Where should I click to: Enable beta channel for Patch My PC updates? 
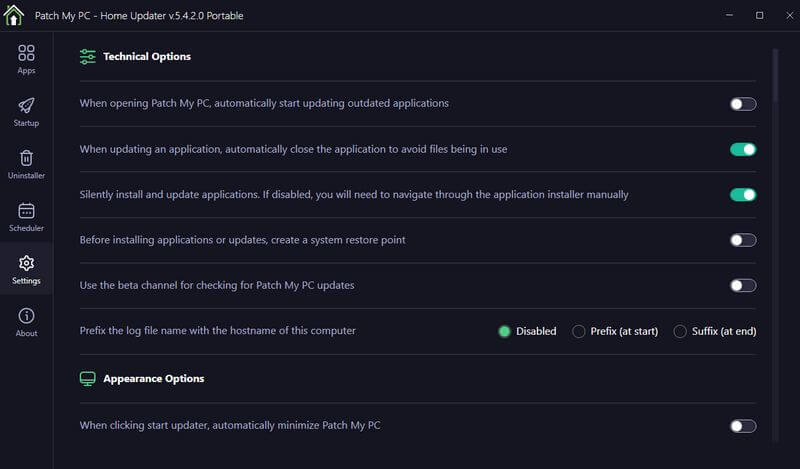742,286
